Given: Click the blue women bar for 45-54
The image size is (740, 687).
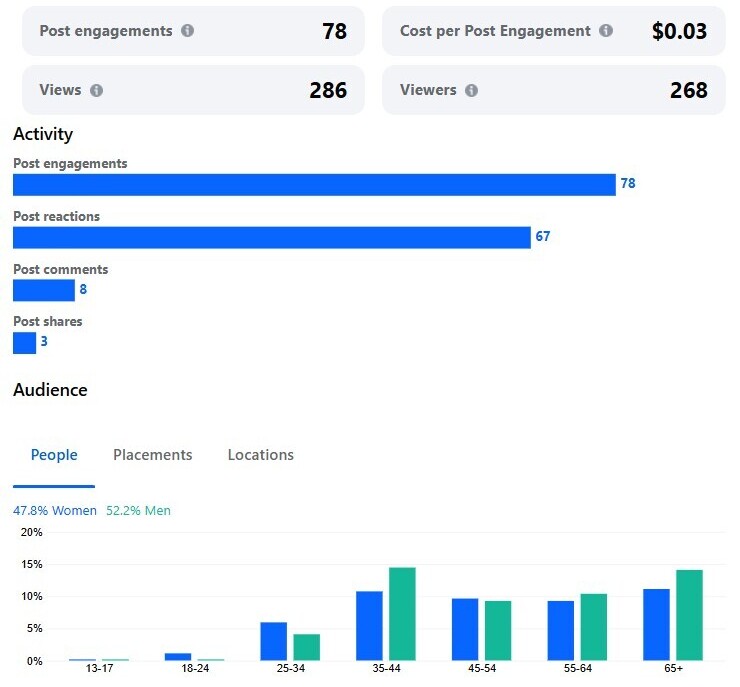Looking at the screenshot, I should pyautogui.click(x=465, y=629).
